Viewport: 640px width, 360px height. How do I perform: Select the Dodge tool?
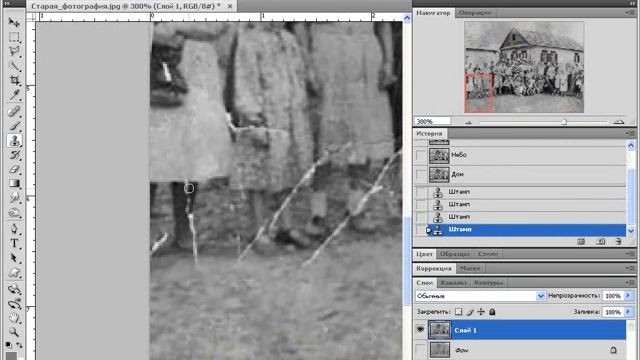click(14, 212)
